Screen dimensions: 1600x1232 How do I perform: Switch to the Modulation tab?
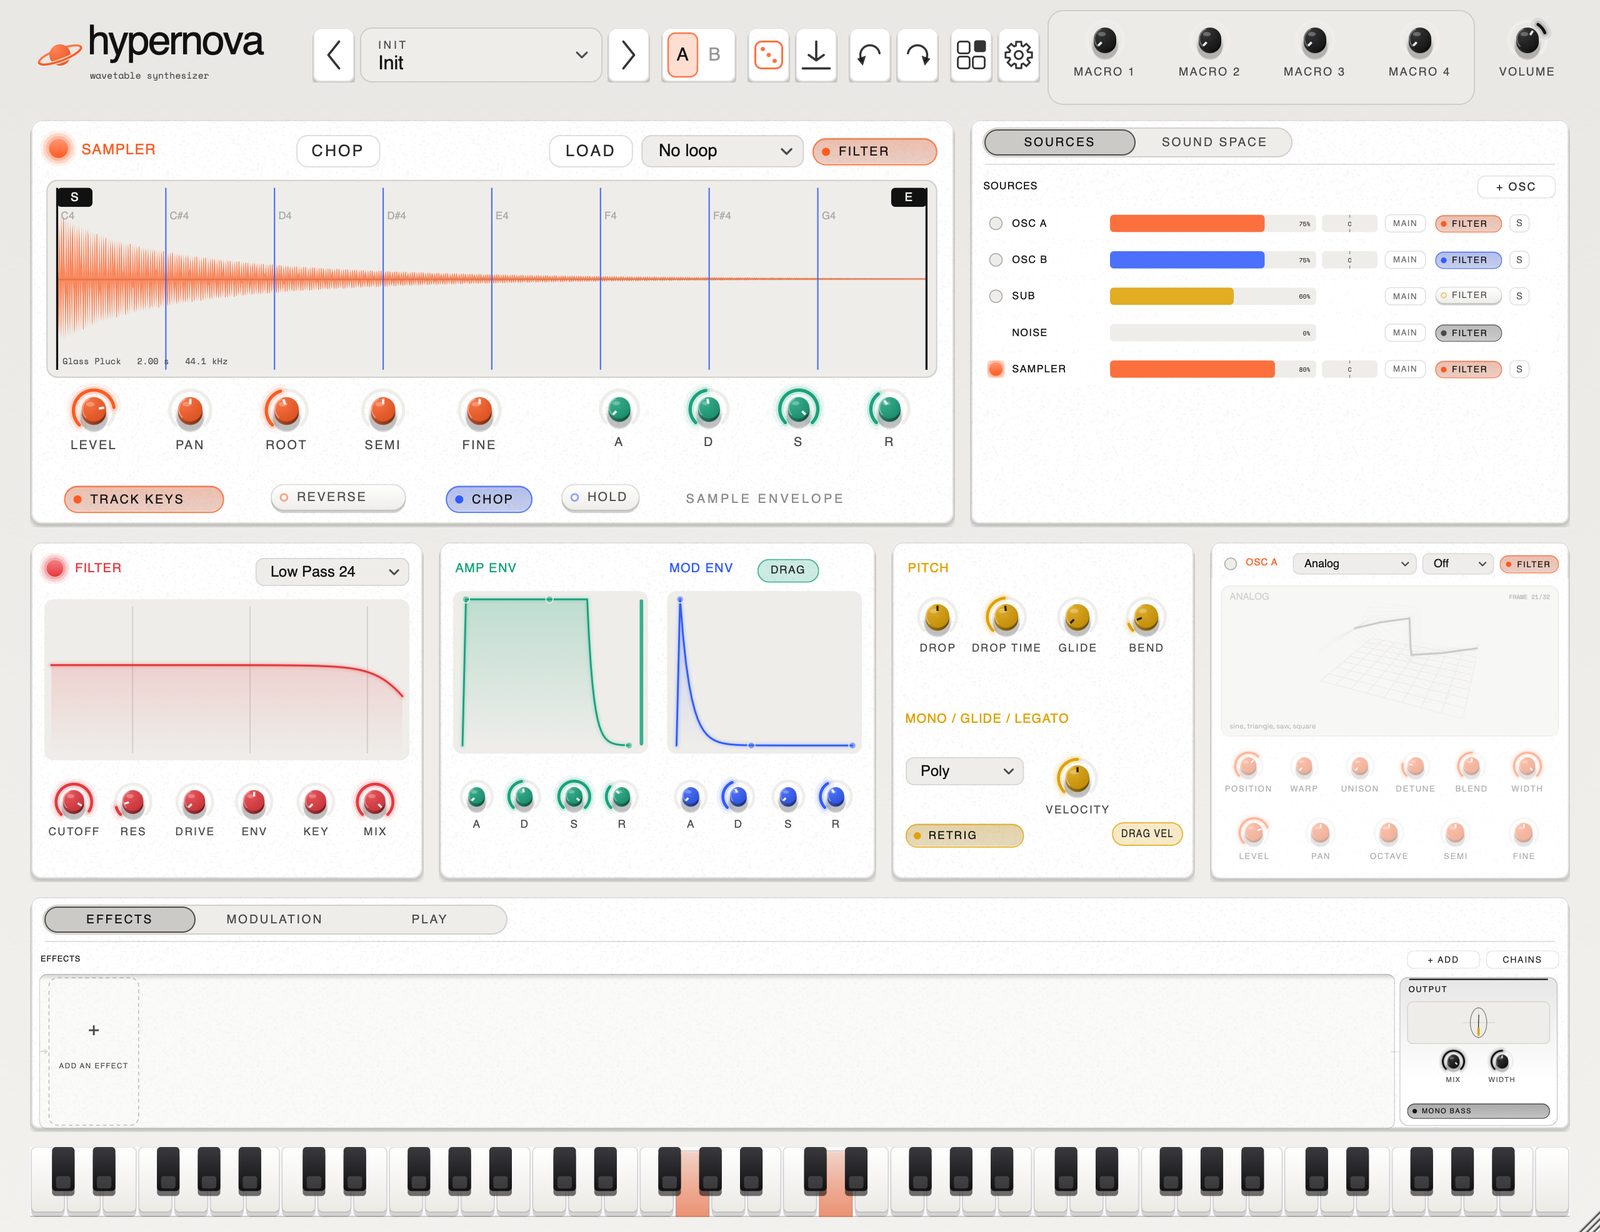click(x=274, y=919)
